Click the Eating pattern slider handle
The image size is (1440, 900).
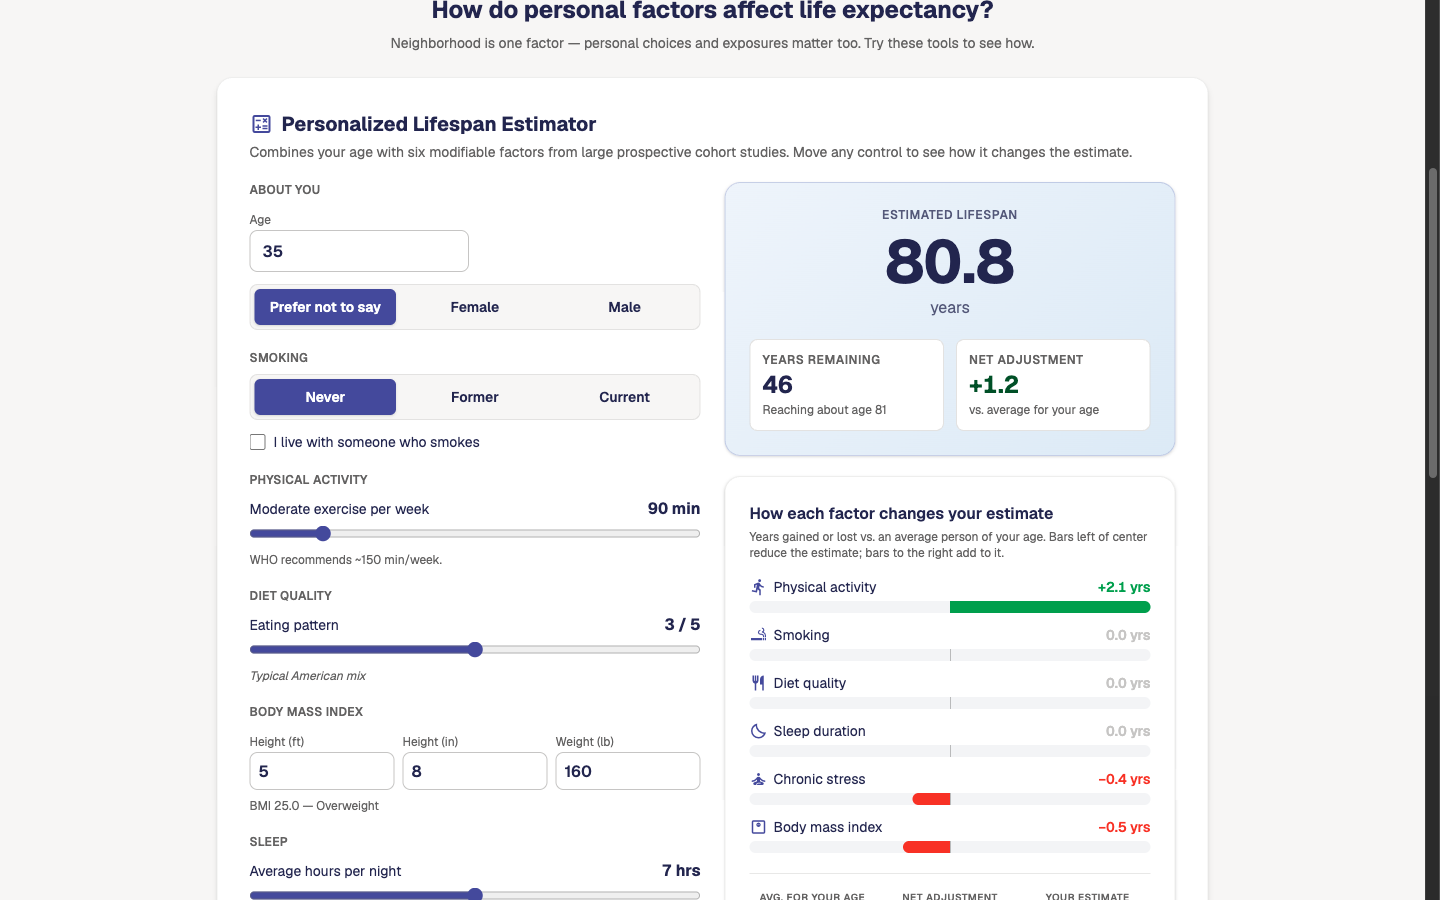[x=475, y=650]
